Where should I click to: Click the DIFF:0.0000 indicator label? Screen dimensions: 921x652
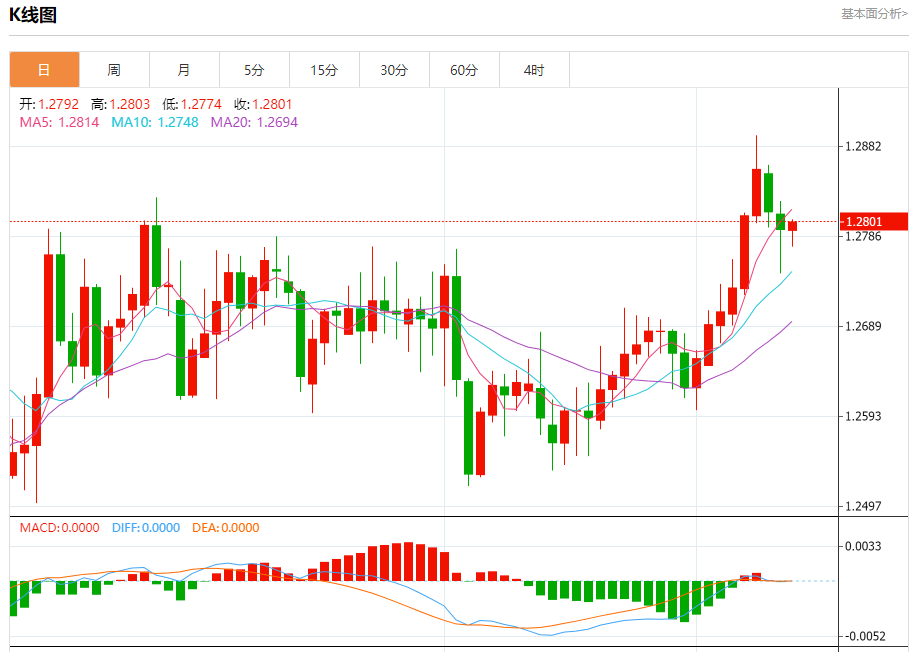(x=146, y=527)
